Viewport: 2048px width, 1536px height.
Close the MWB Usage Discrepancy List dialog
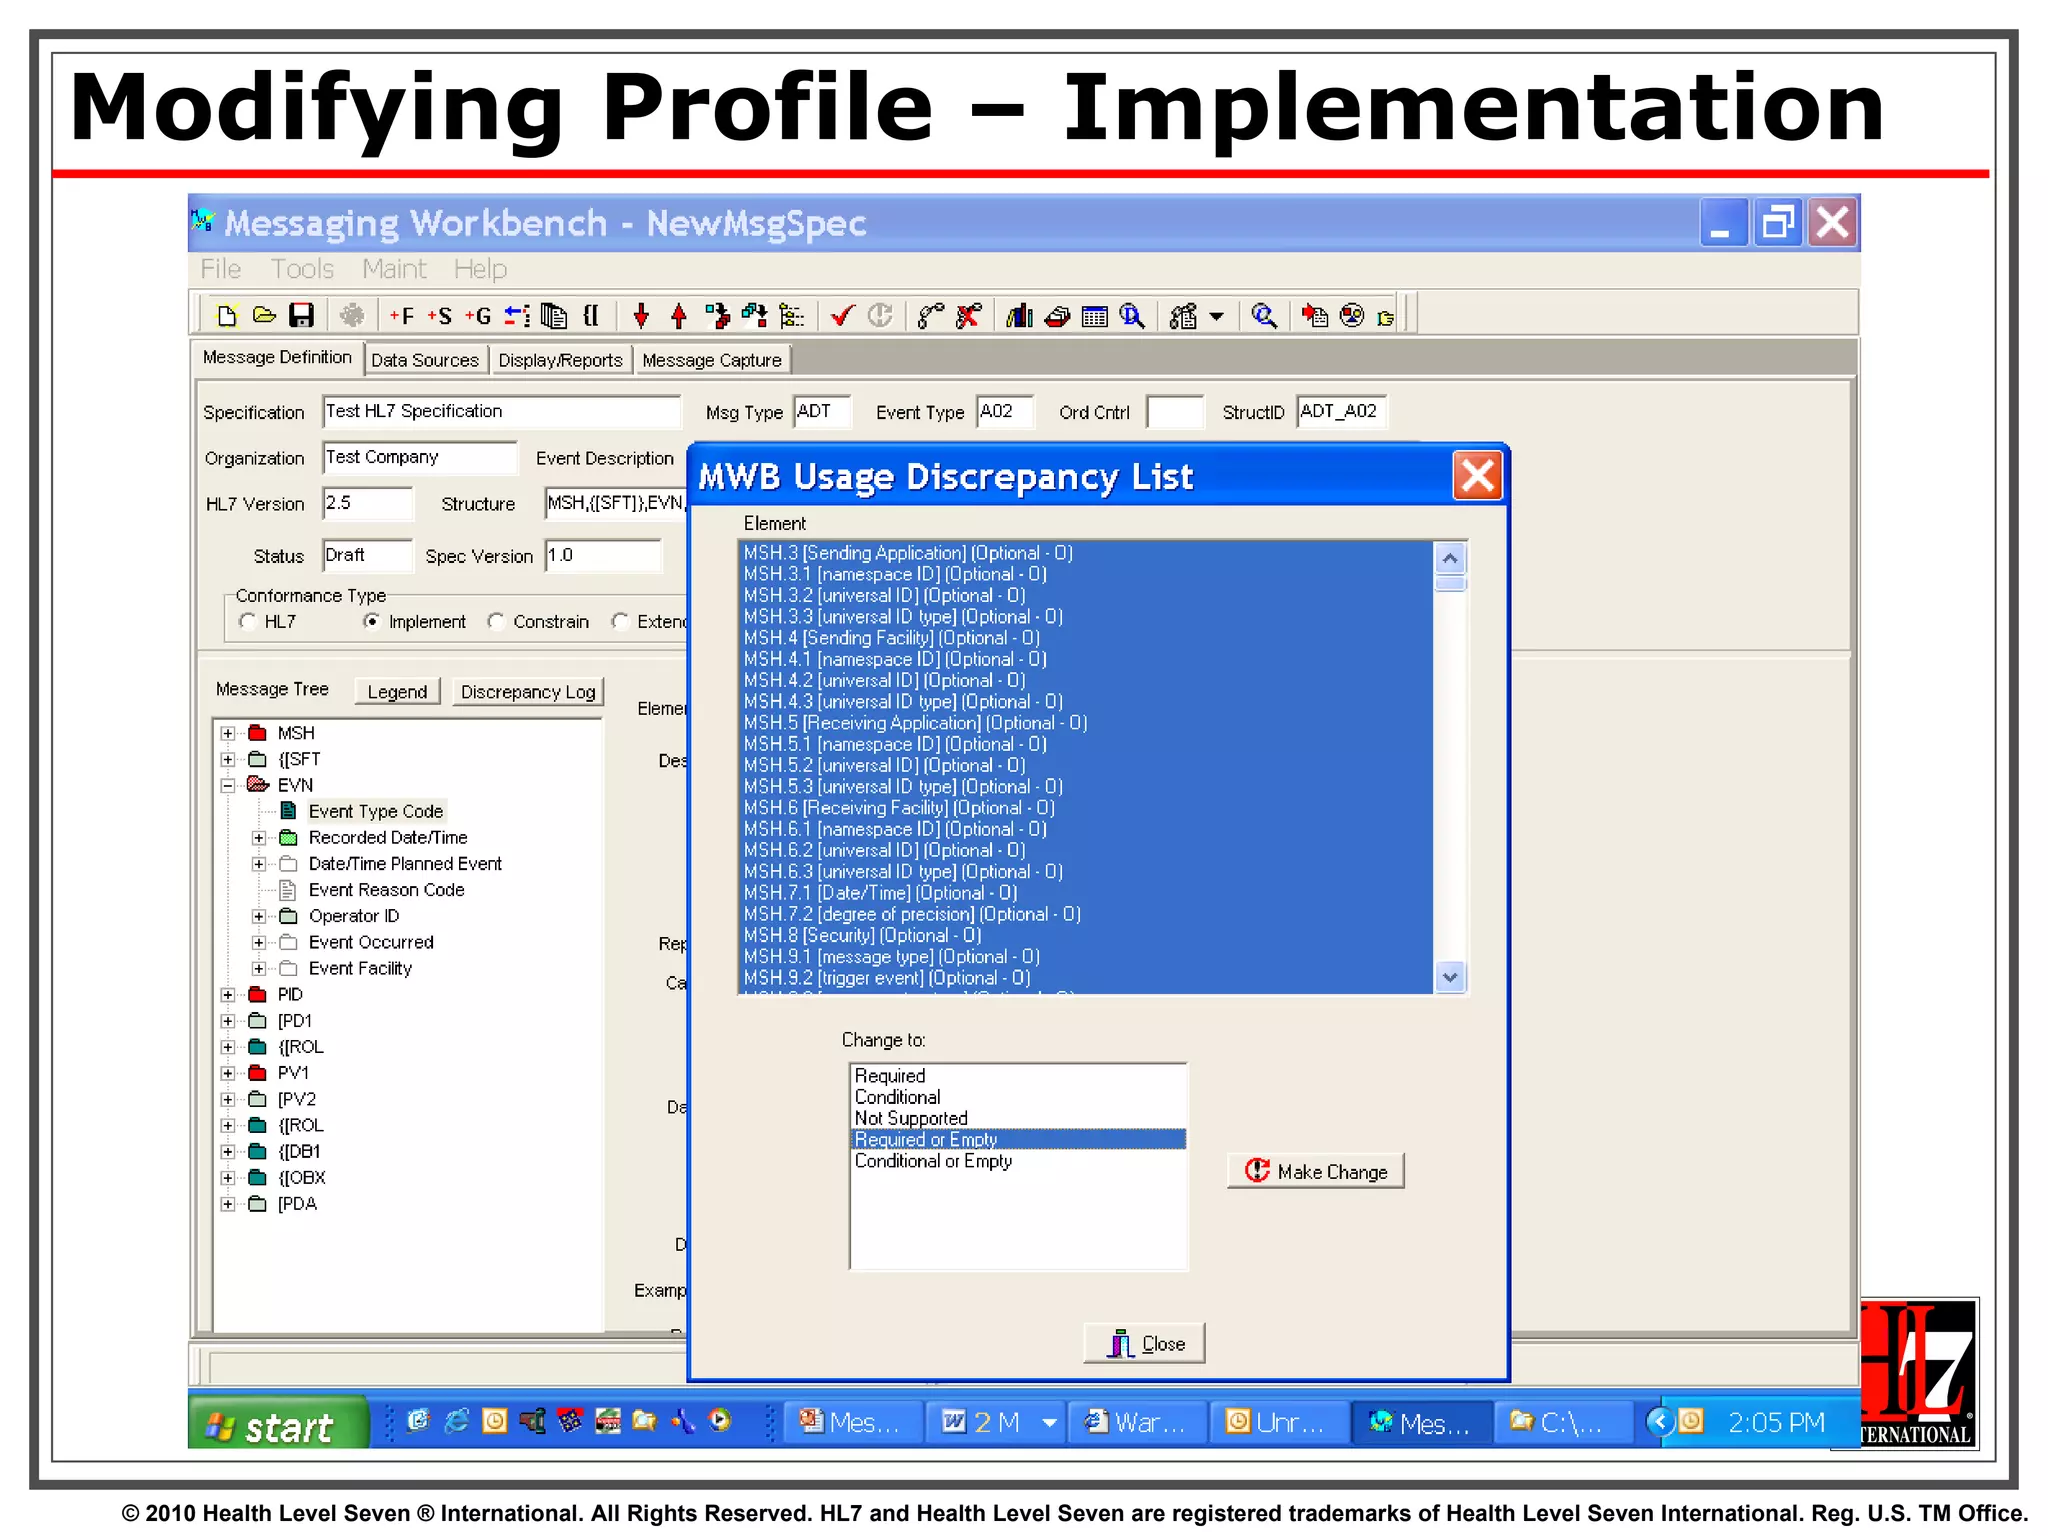click(1478, 476)
